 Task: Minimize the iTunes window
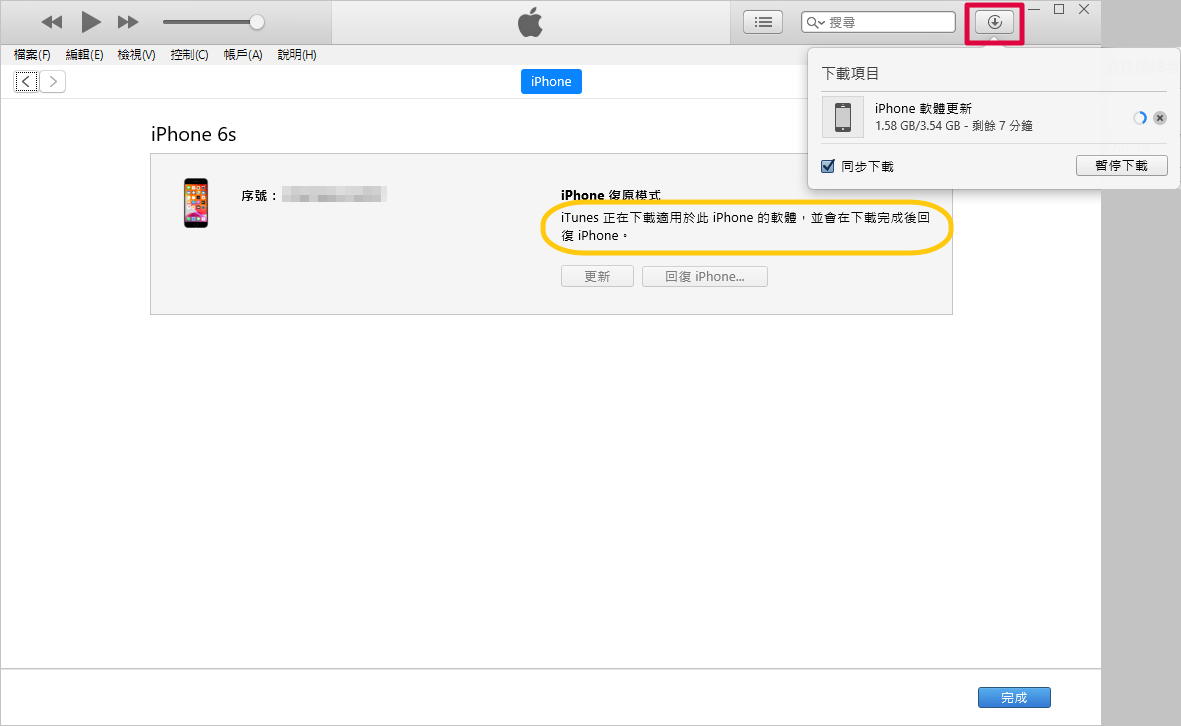pos(1034,10)
